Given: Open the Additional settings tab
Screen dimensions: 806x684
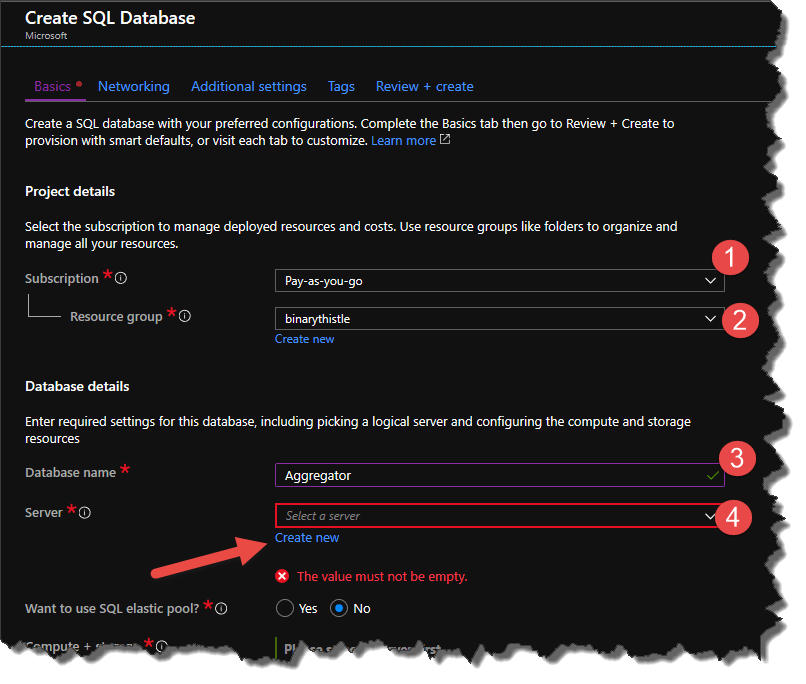Looking at the screenshot, I should point(248,86).
